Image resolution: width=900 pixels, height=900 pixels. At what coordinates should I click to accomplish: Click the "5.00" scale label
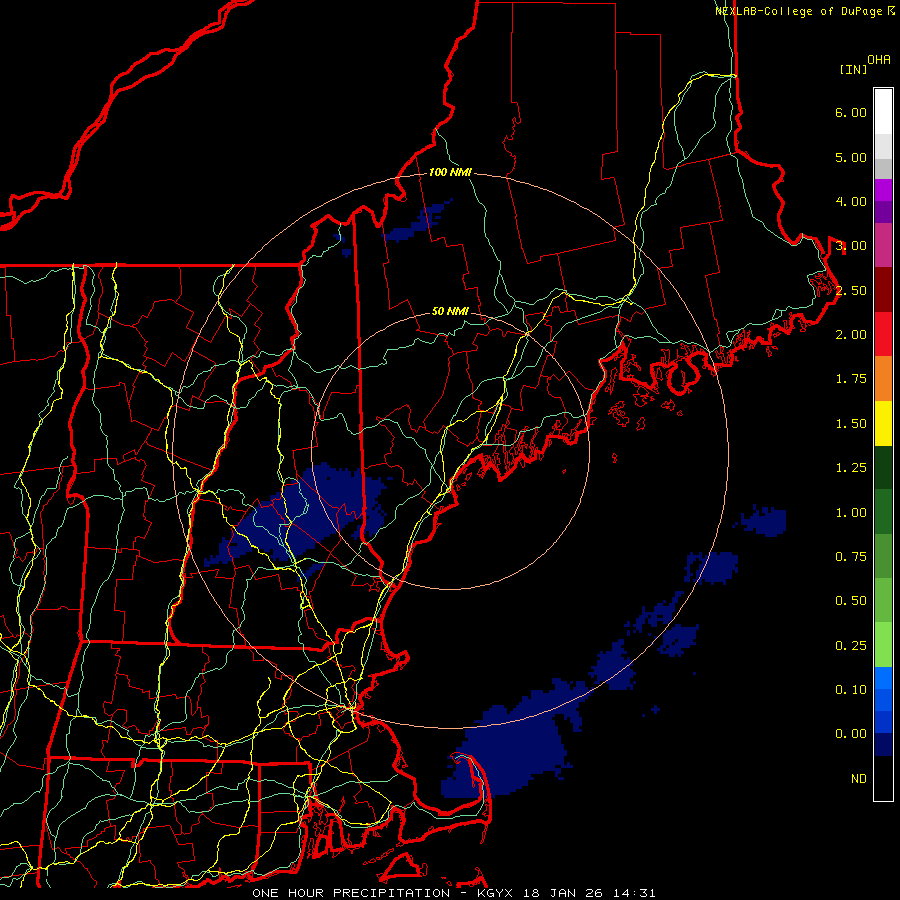[x=851, y=157]
